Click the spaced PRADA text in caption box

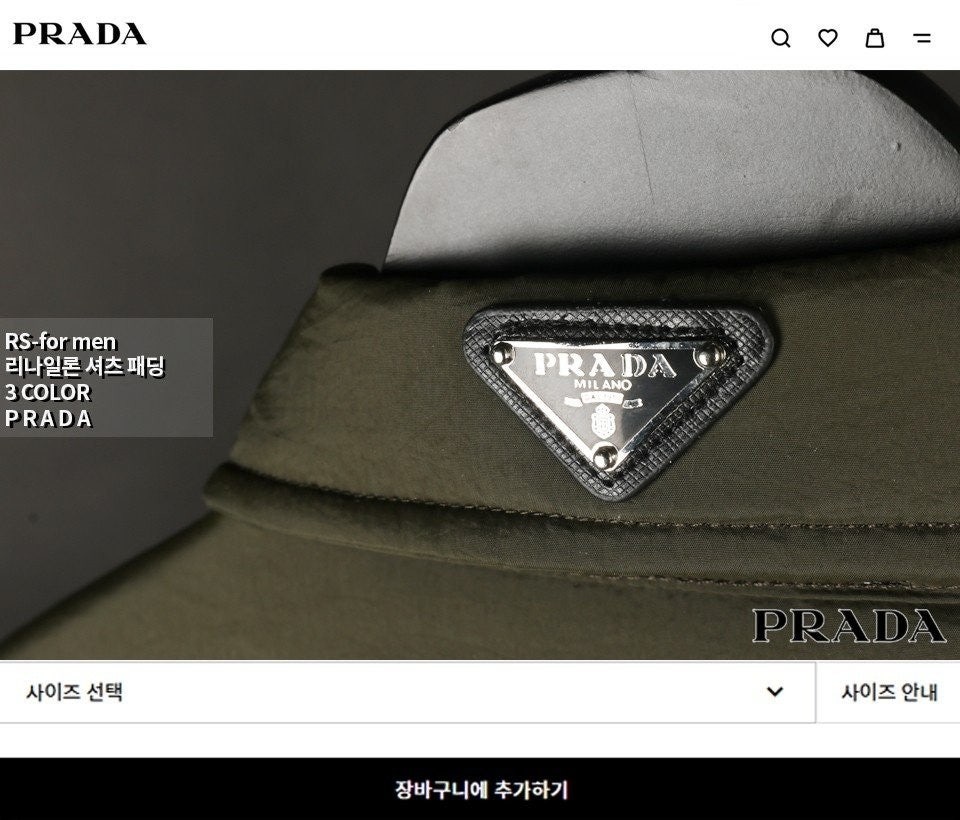click(x=48, y=418)
